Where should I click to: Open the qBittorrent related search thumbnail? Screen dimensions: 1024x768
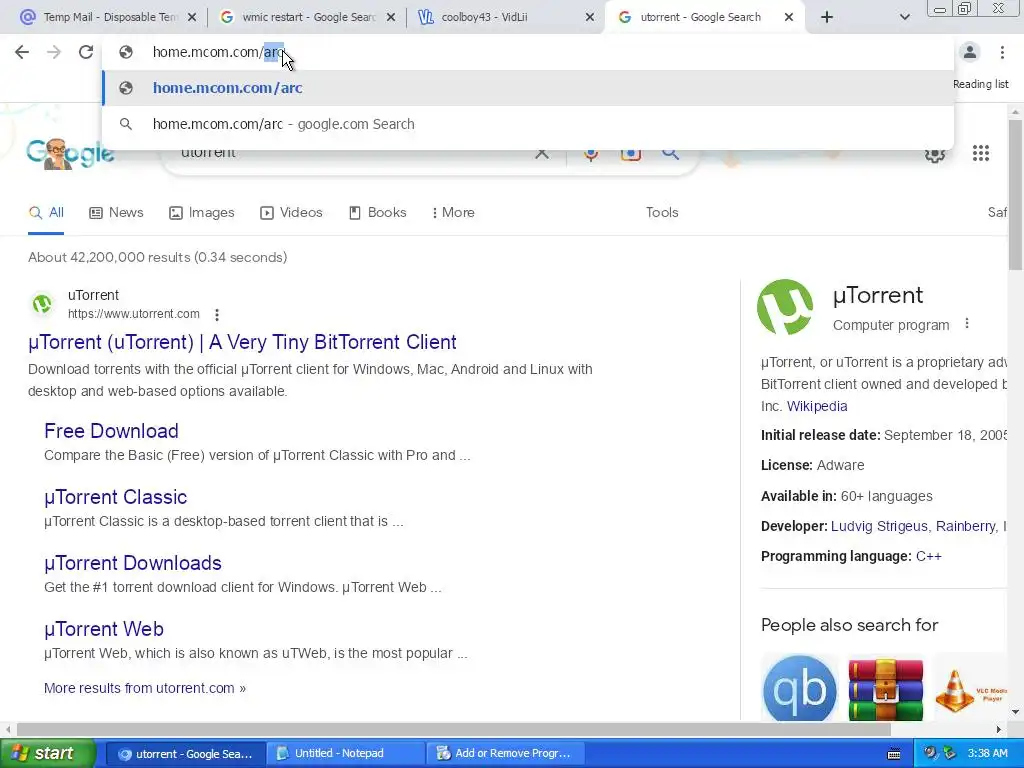click(x=799, y=689)
